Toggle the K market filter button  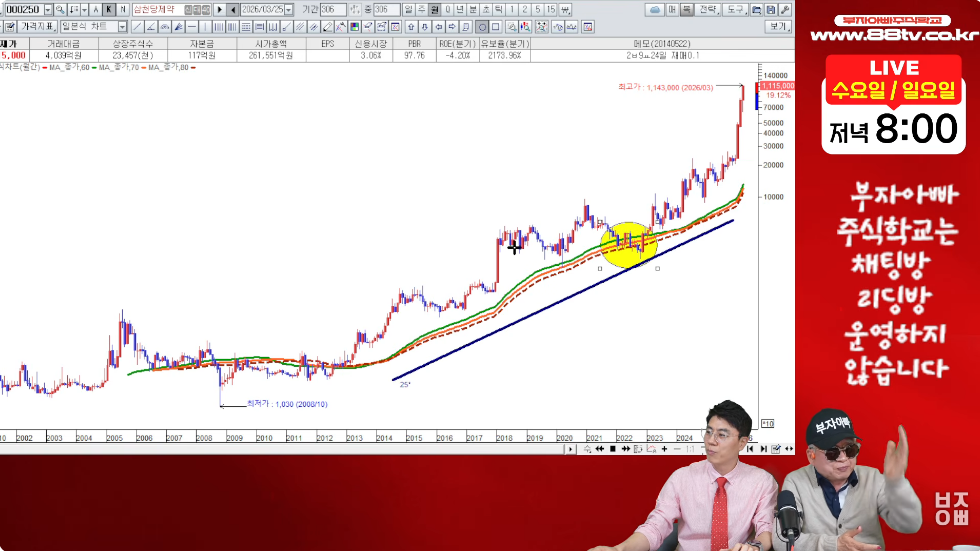109,10
